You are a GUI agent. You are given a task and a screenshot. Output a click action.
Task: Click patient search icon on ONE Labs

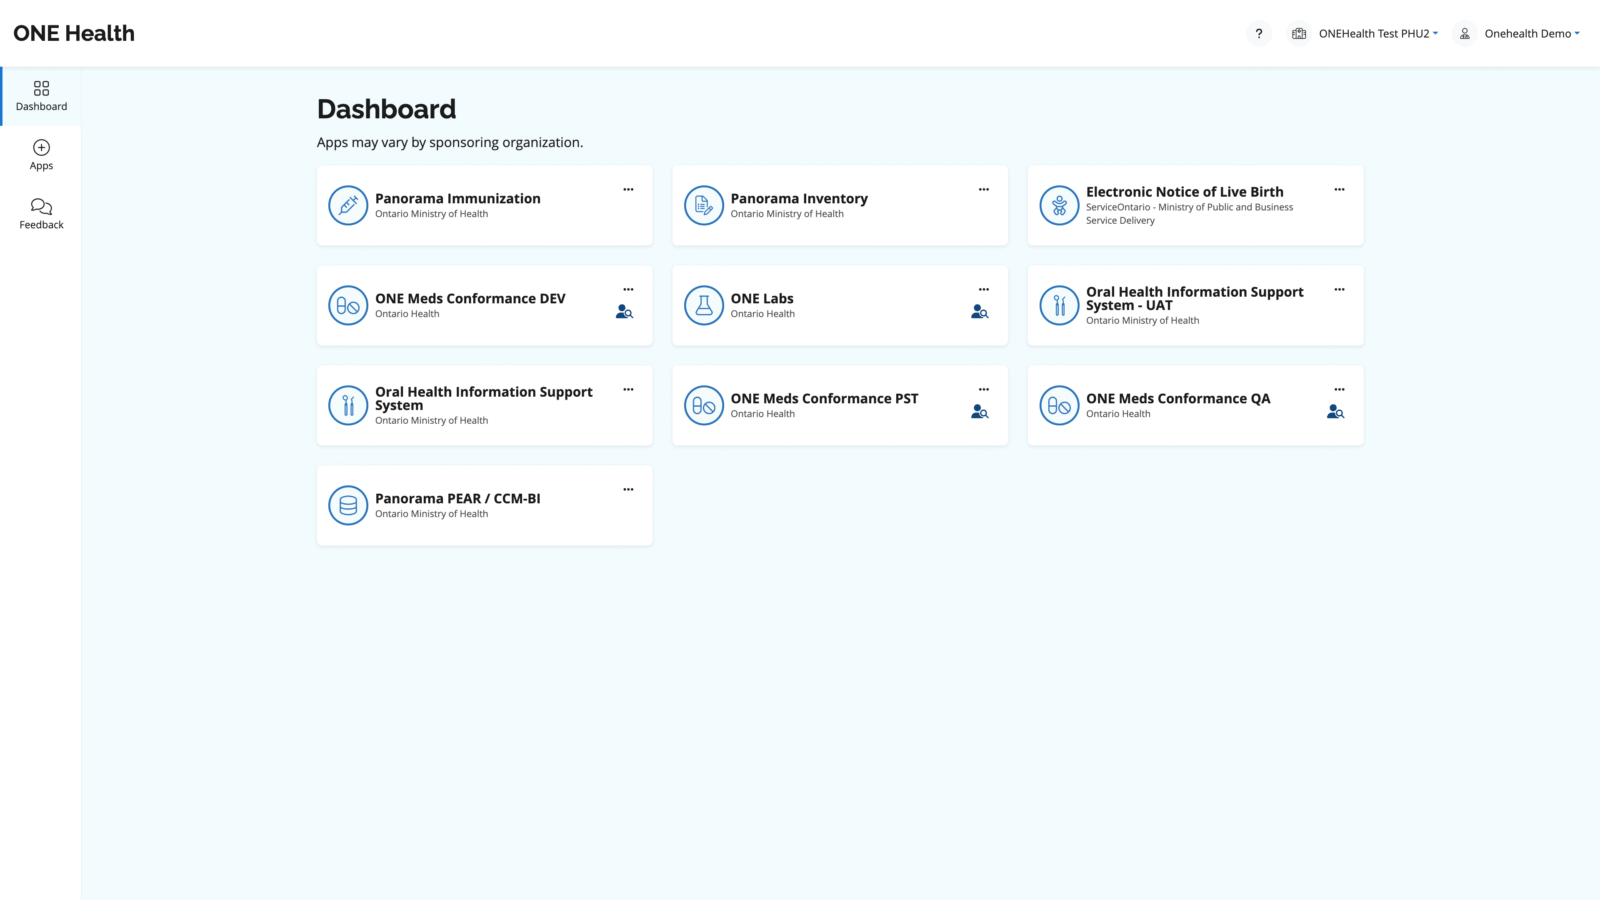point(980,312)
